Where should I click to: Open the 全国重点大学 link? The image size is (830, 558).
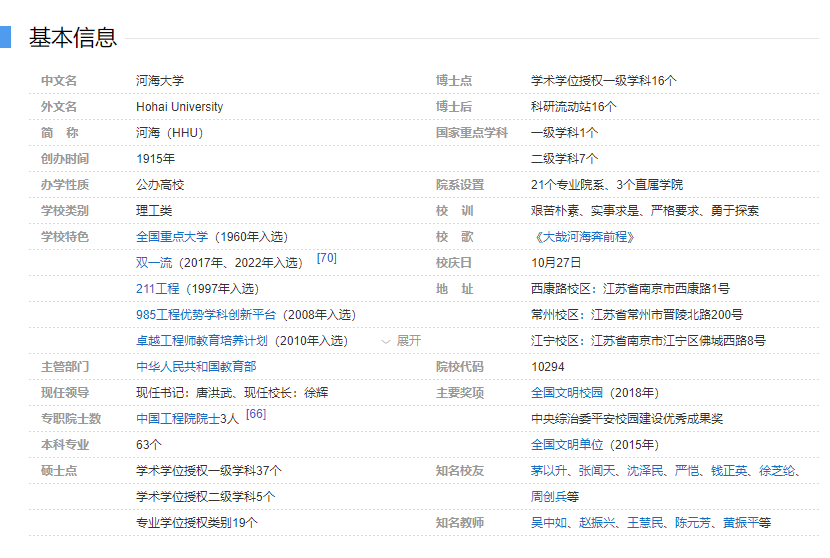point(172,237)
